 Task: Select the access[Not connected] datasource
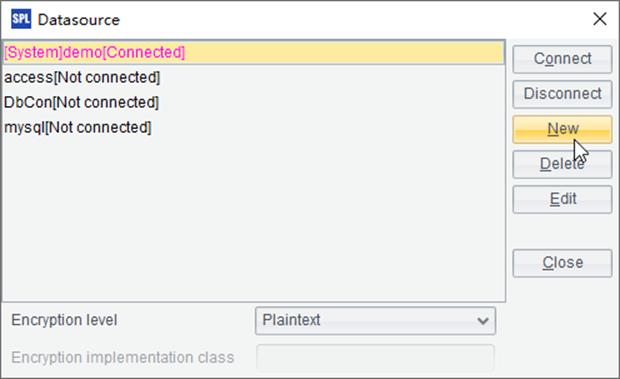[254, 77]
